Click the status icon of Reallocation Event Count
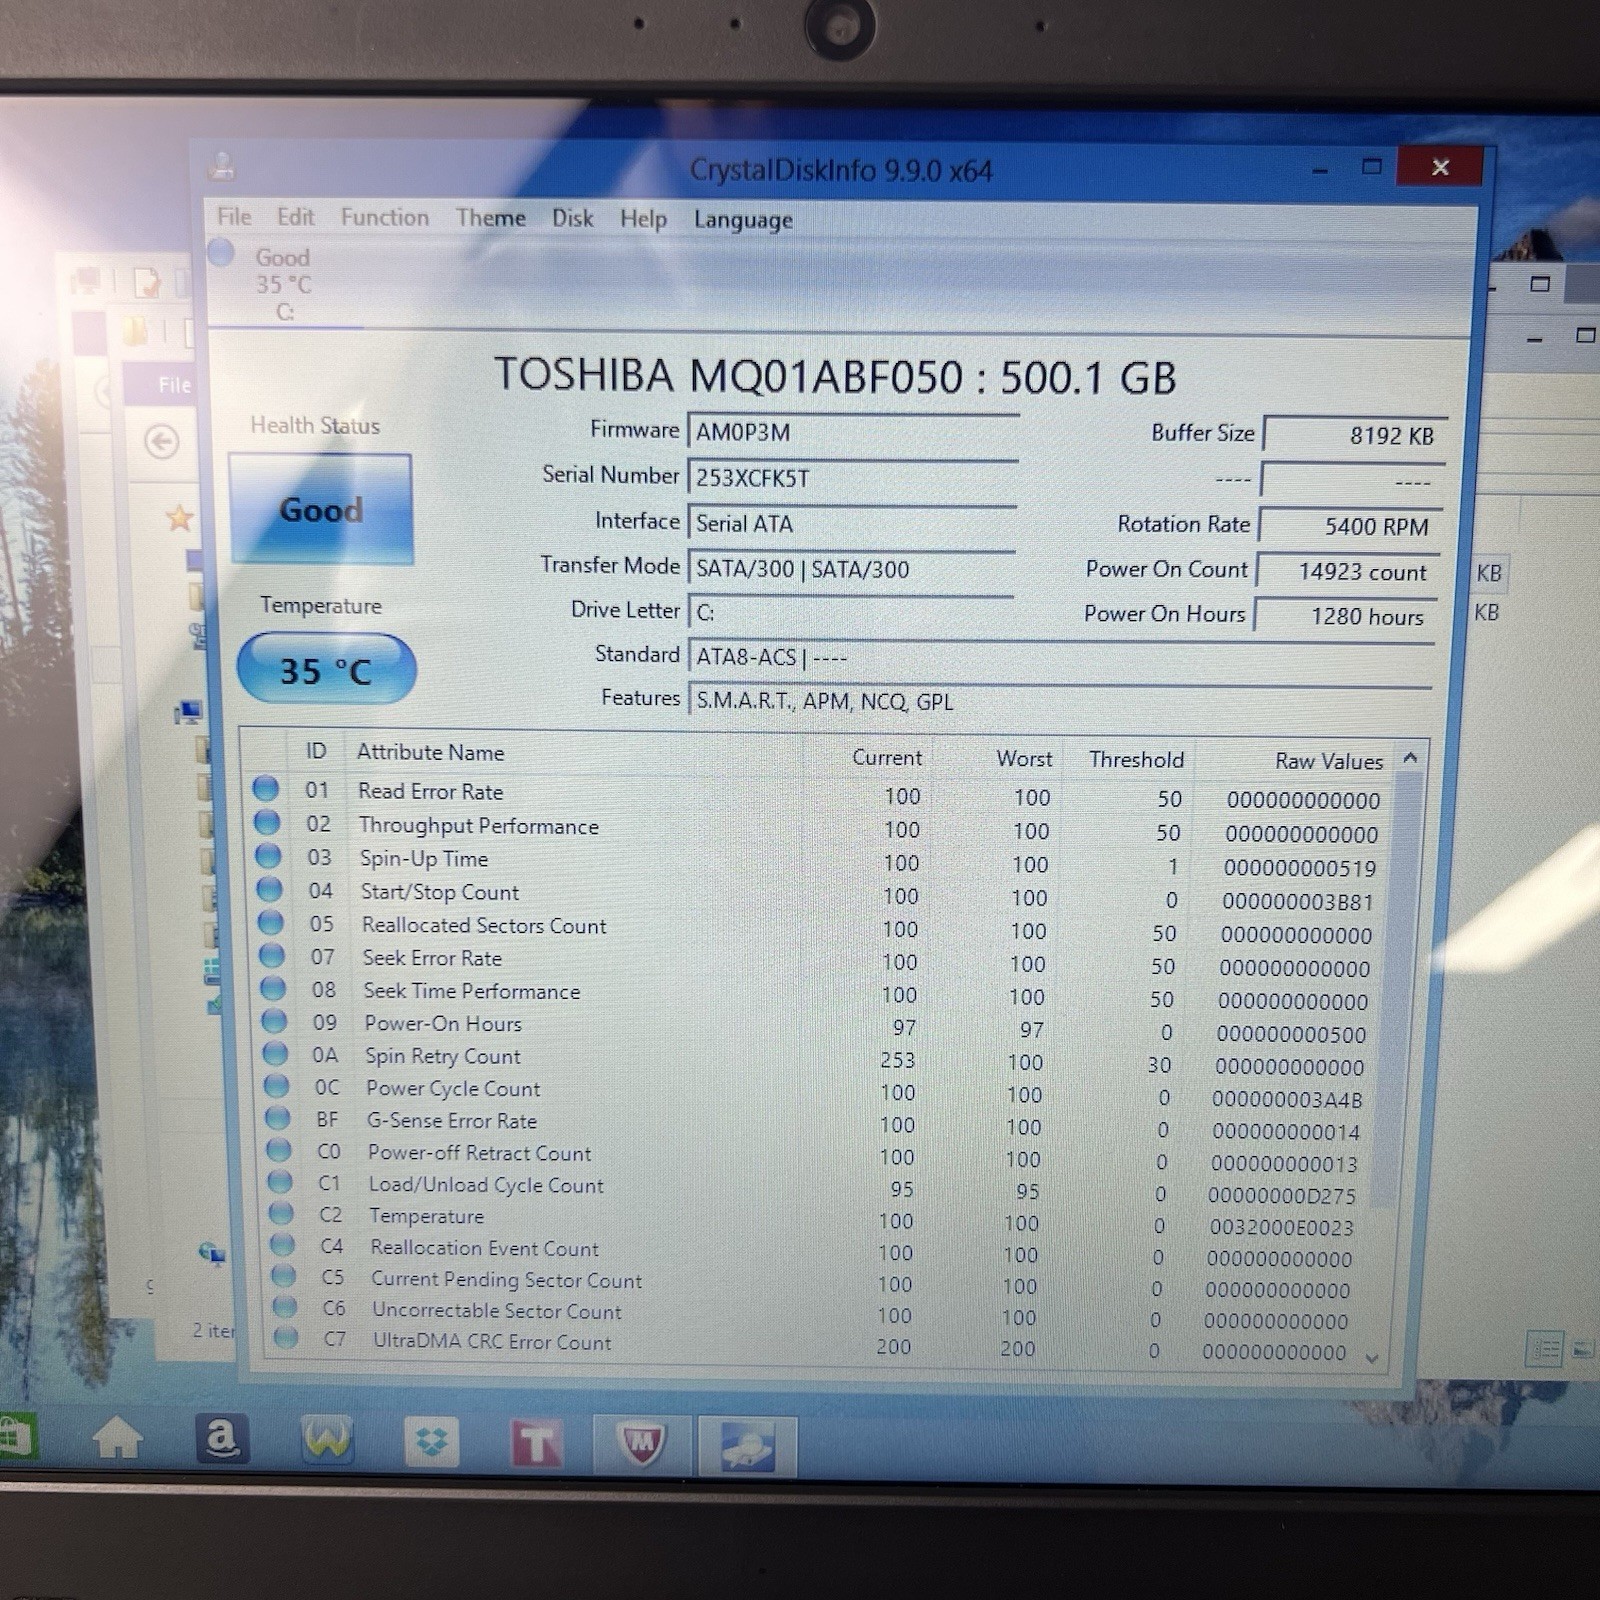The image size is (1600, 1600). coord(283,1244)
